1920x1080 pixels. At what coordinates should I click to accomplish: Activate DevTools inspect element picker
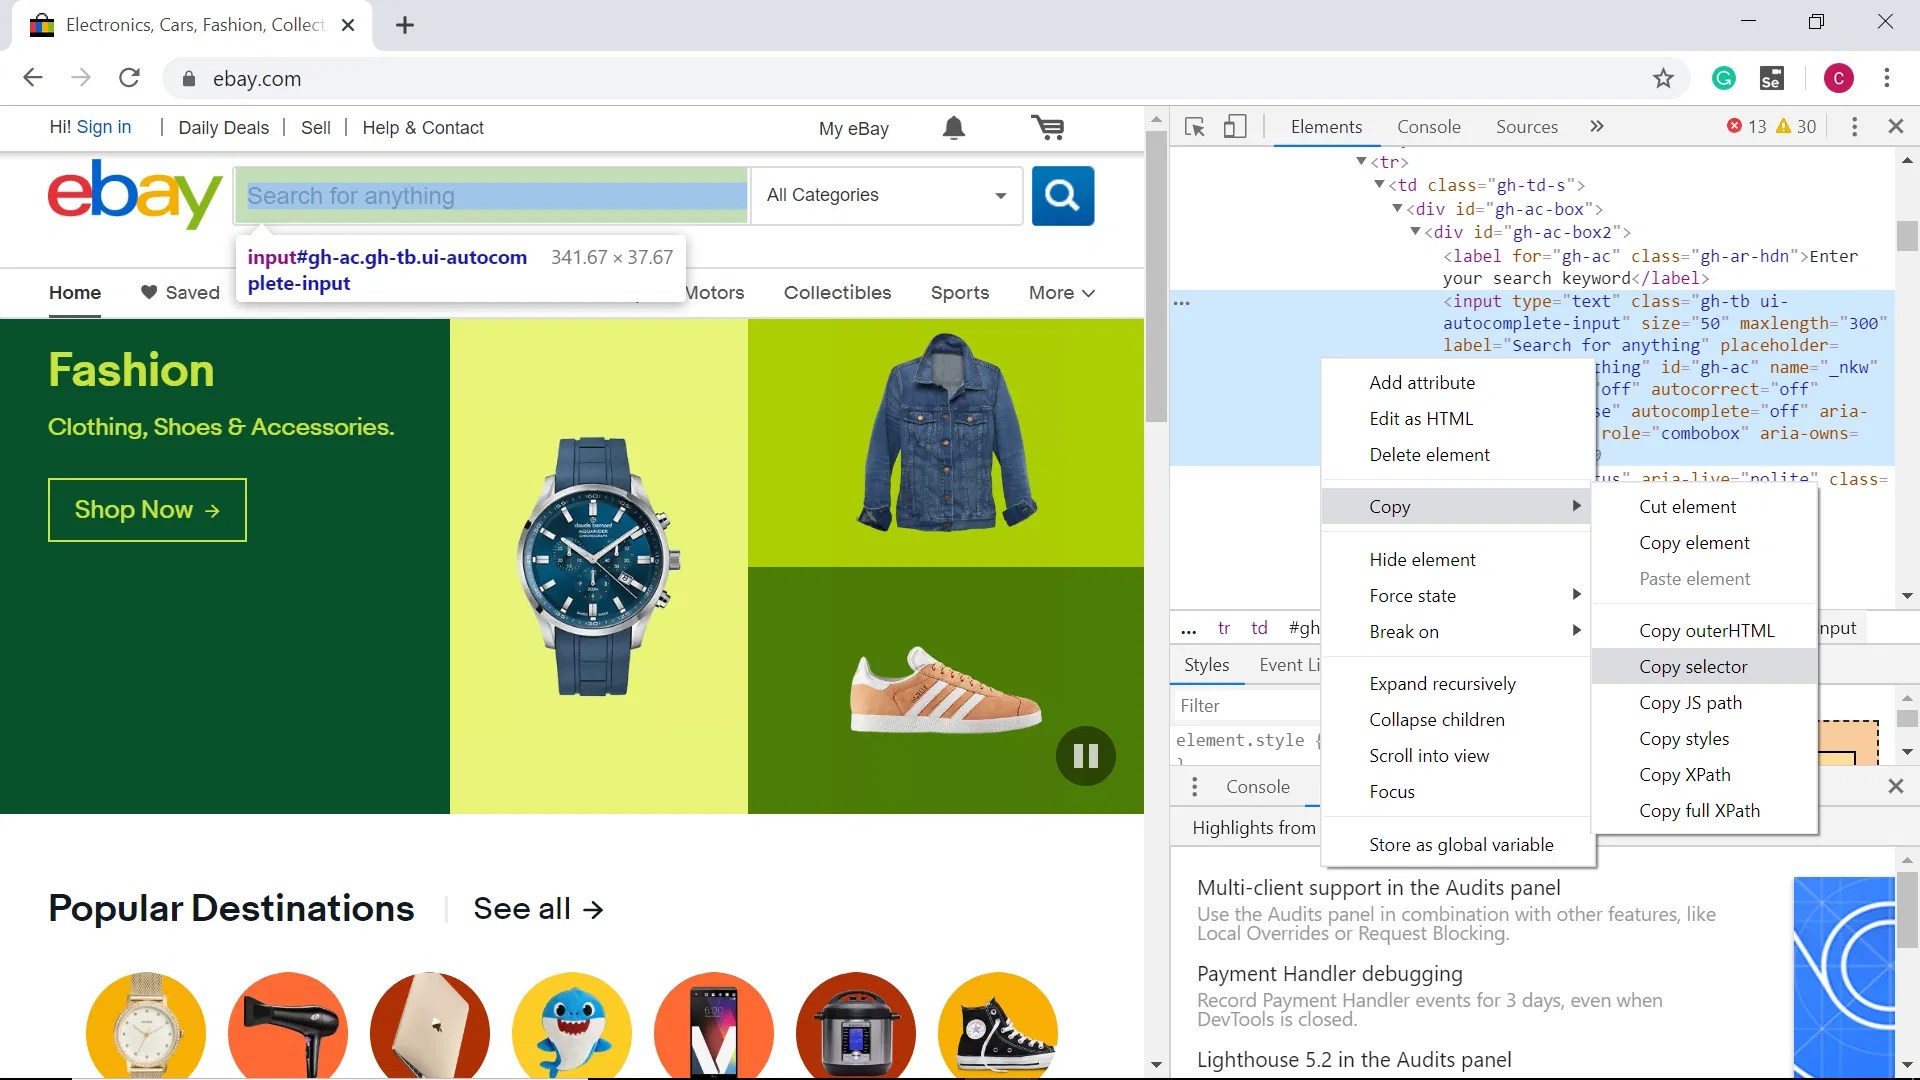click(x=1194, y=127)
